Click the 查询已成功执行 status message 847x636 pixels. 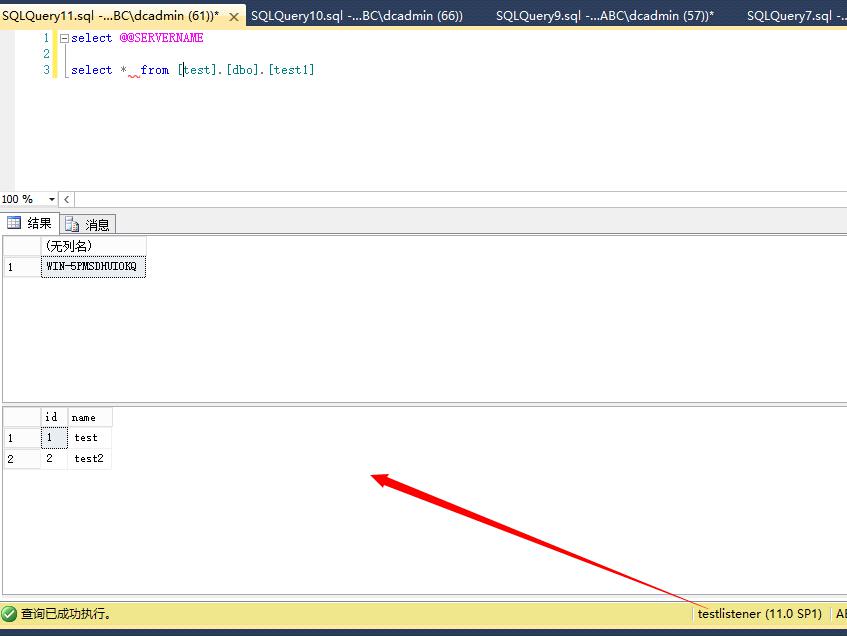point(66,614)
